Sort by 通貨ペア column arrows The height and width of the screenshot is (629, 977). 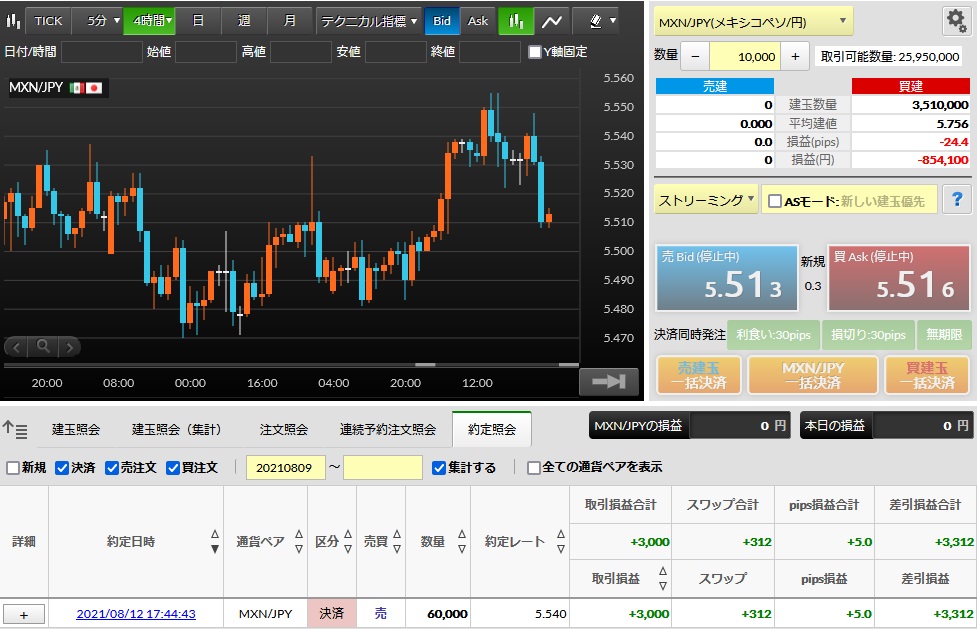(x=298, y=541)
